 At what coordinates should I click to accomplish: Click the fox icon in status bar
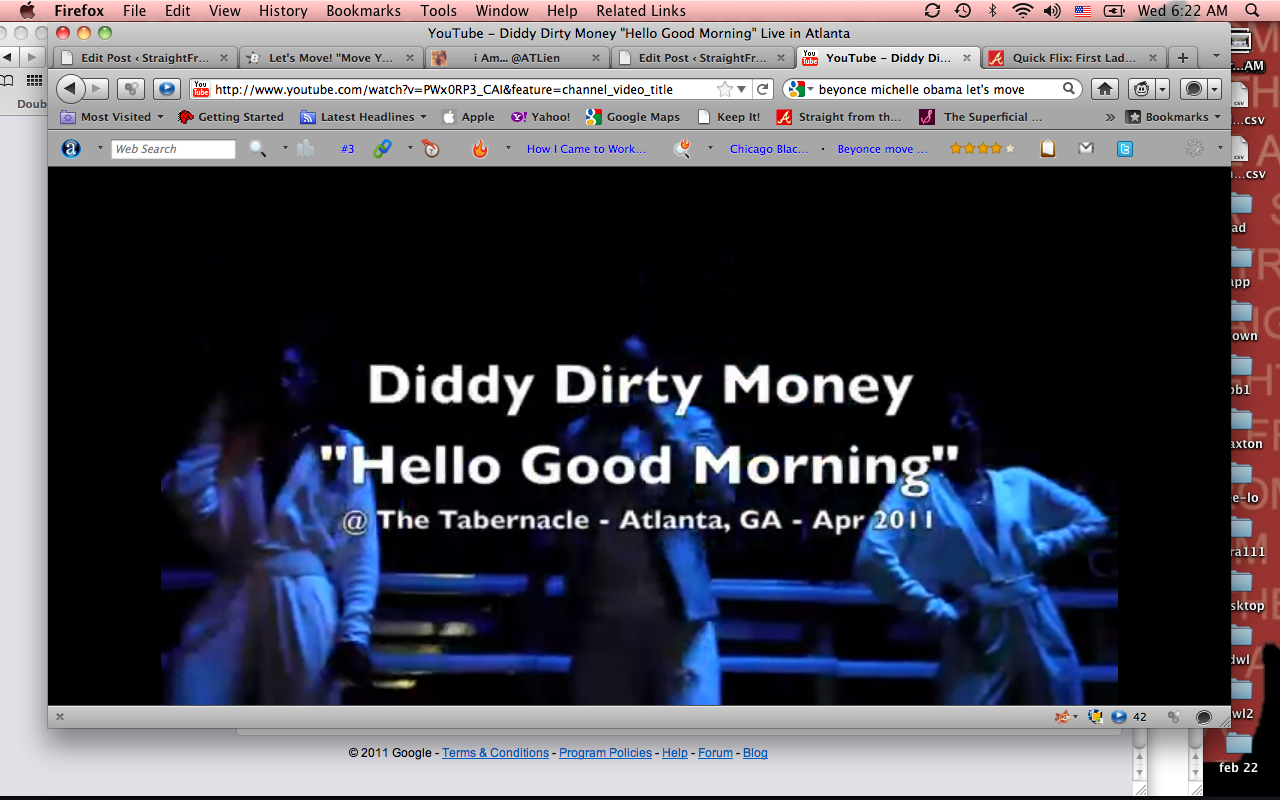point(1062,716)
